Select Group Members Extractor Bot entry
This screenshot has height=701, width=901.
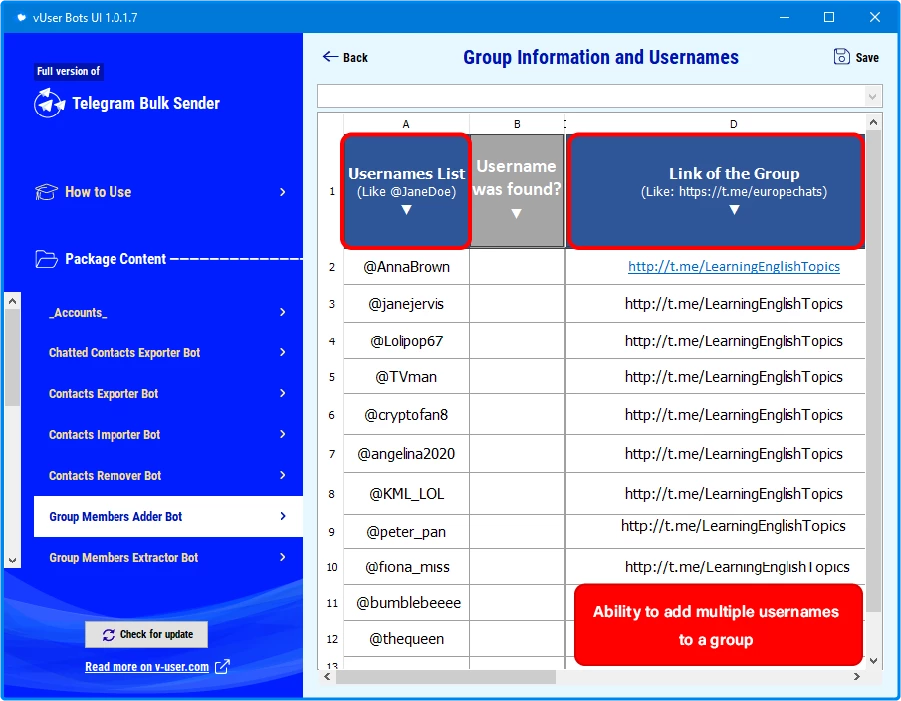point(168,557)
